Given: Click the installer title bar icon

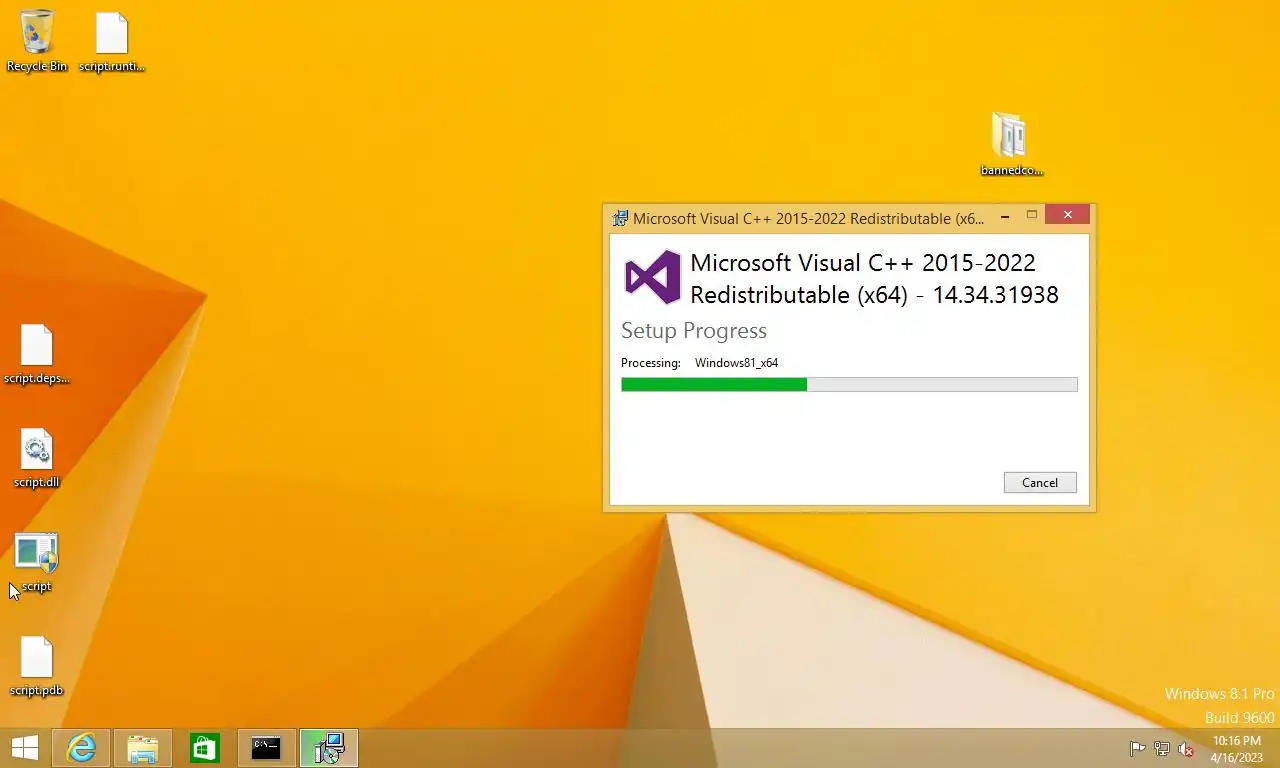Looking at the screenshot, I should tap(620, 218).
